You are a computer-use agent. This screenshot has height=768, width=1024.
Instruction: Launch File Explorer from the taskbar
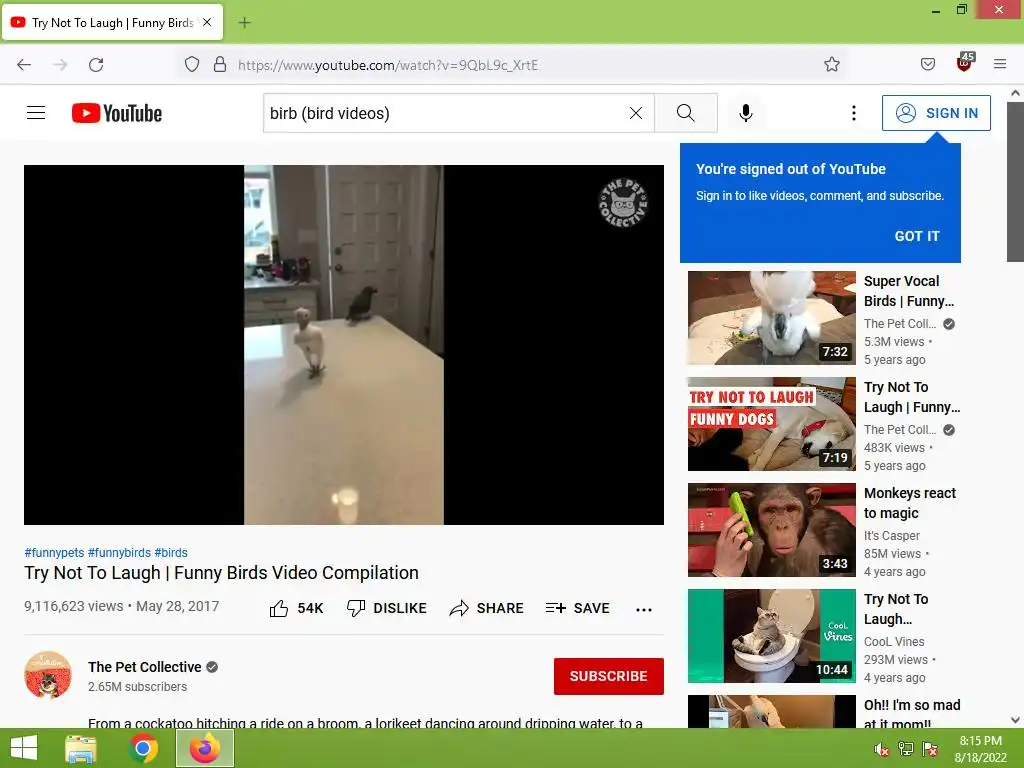(81, 748)
